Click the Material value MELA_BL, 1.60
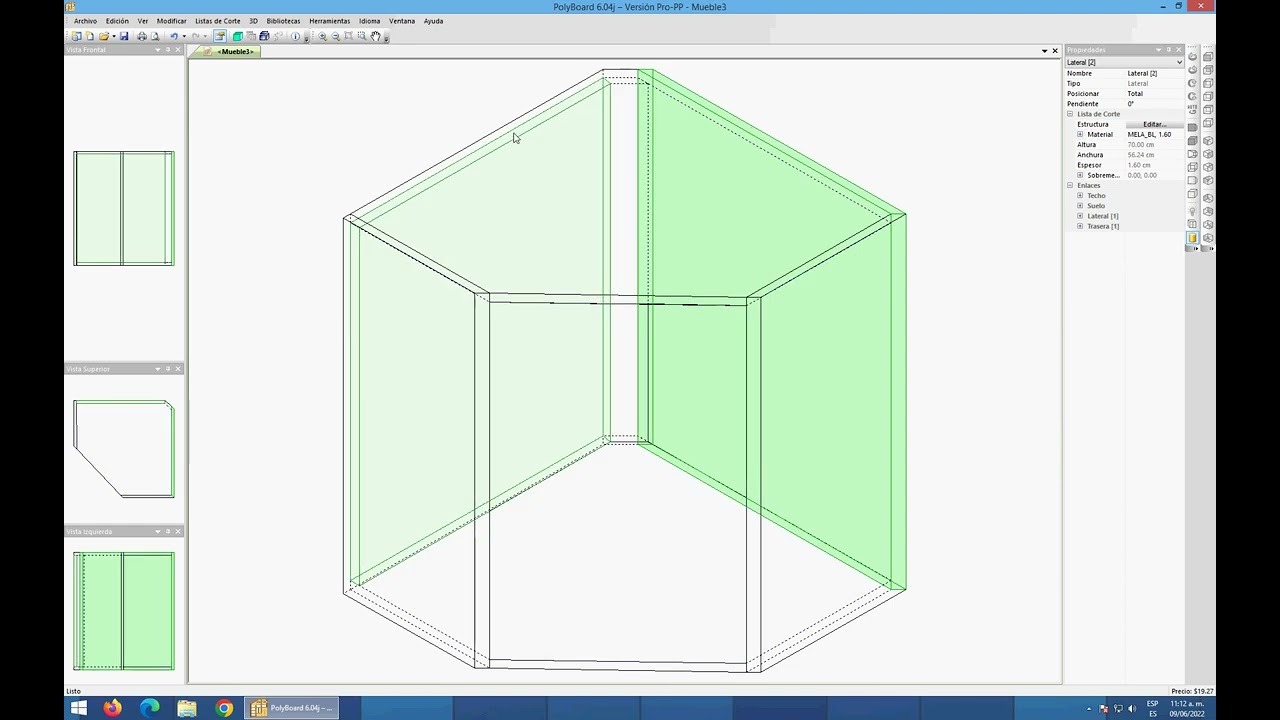Image resolution: width=1280 pixels, height=720 pixels. click(1154, 134)
